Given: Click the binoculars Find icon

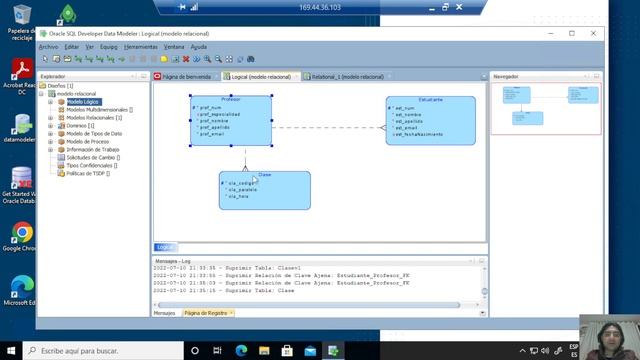Looking at the screenshot, I should [251, 59].
